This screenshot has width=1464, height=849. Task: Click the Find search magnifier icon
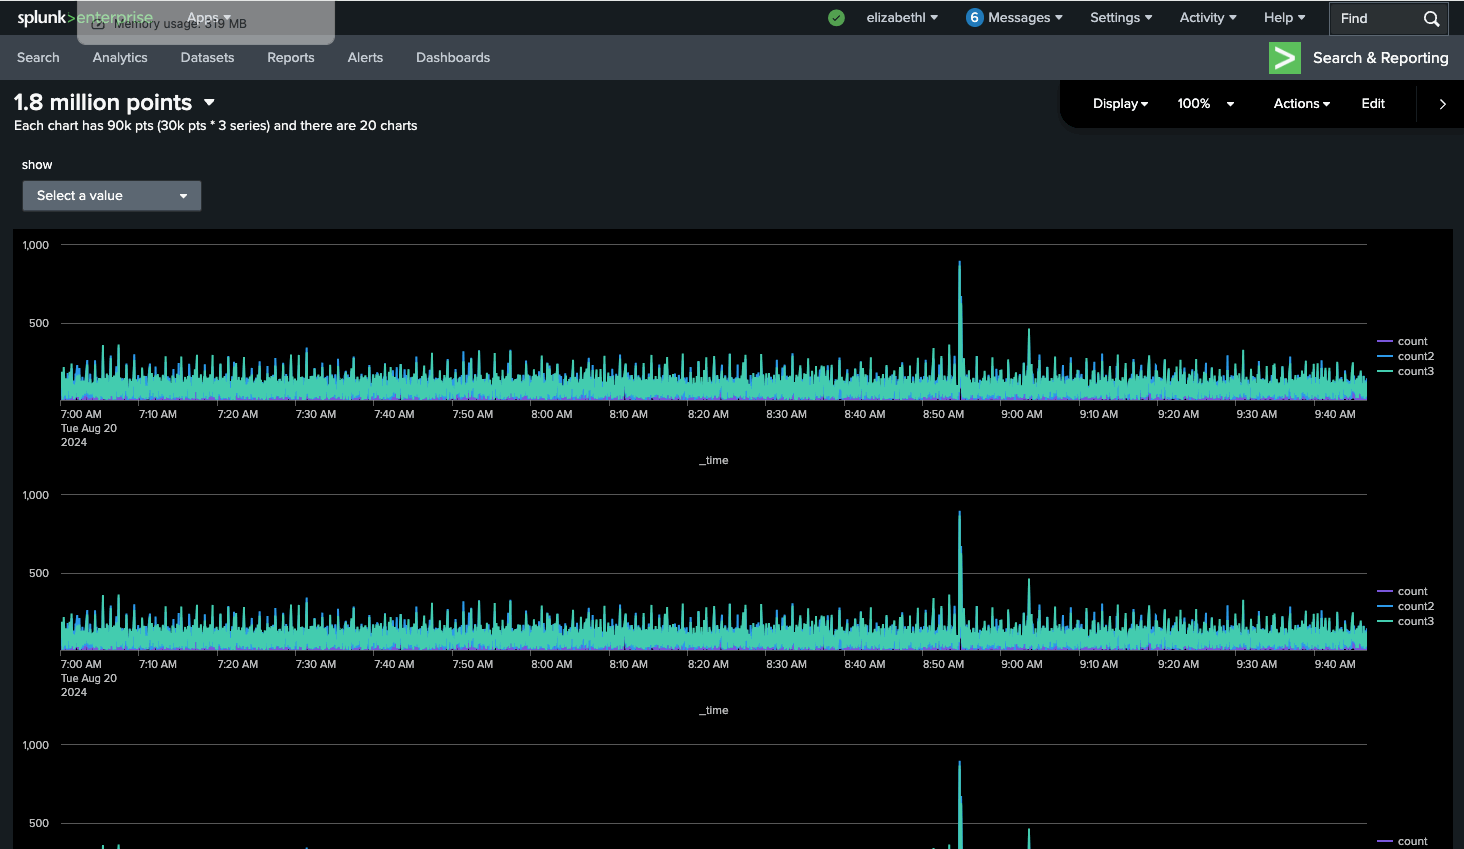click(x=1431, y=18)
